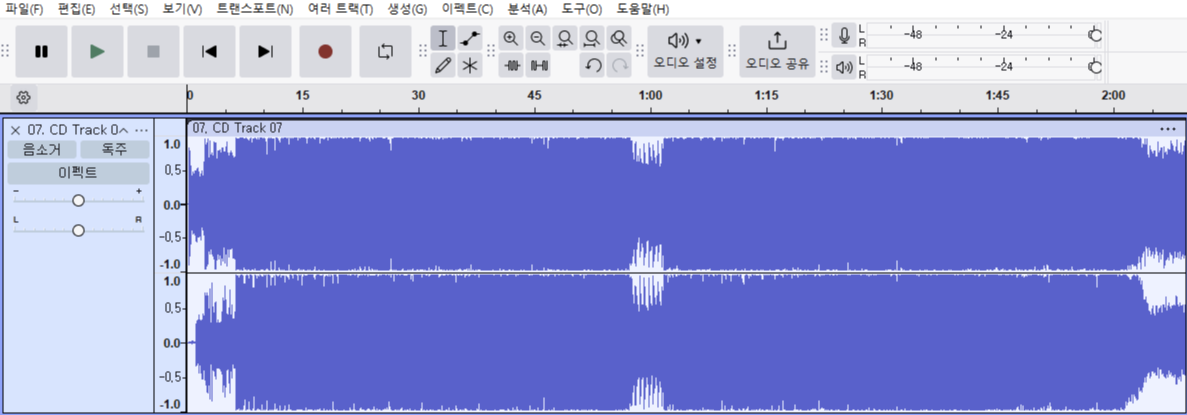Open the 분석(A) menu
1187x415 pixels.
tap(527, 9)
